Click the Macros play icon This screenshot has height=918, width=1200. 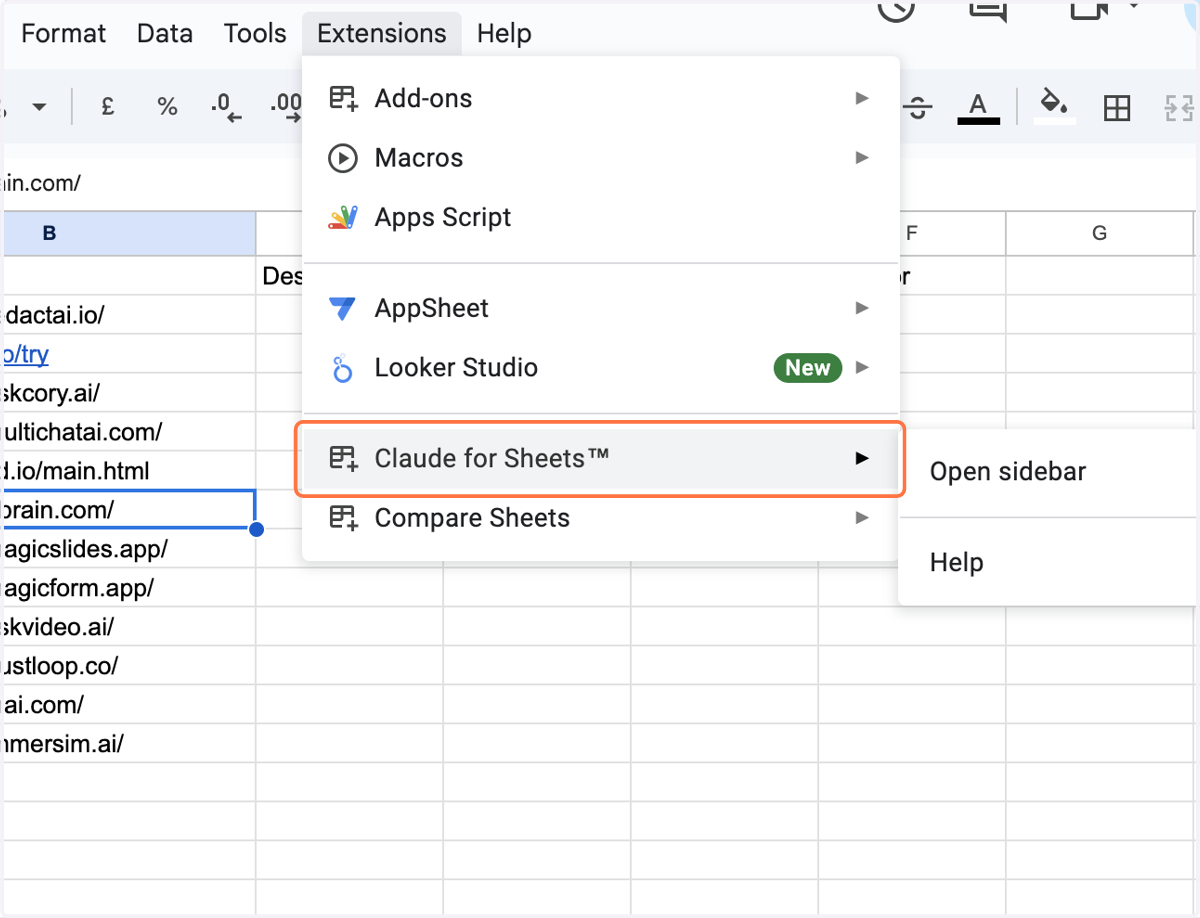pyautogui.click(x=343, y=158)
